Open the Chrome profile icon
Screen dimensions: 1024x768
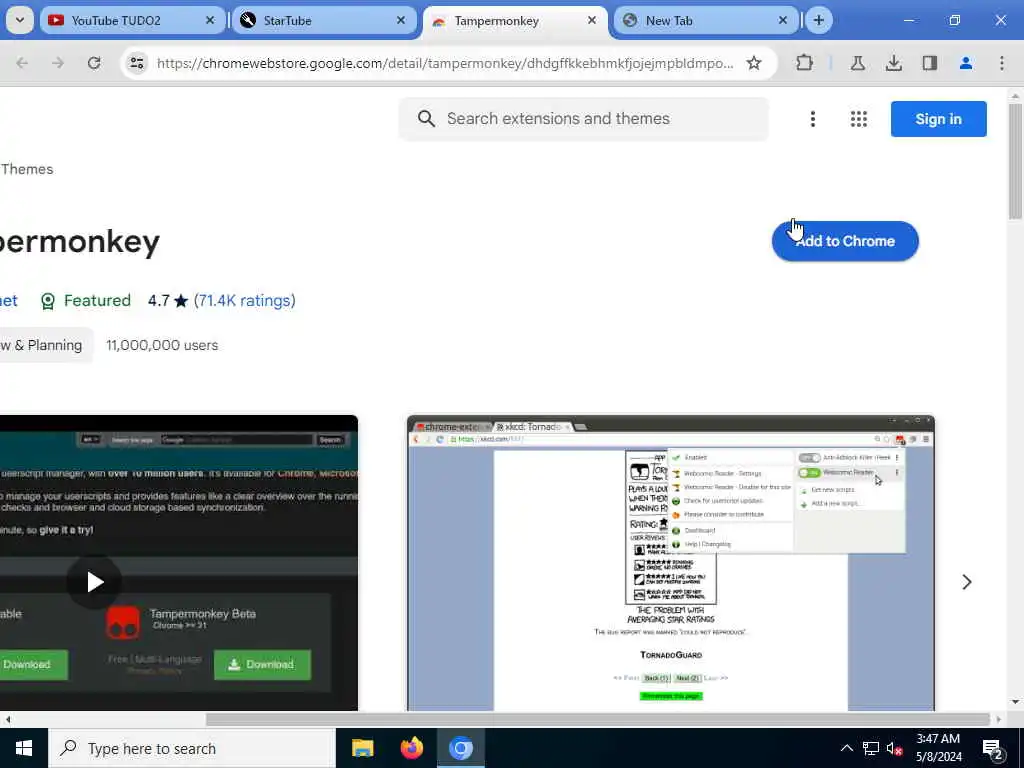click(x=965, y=63)
